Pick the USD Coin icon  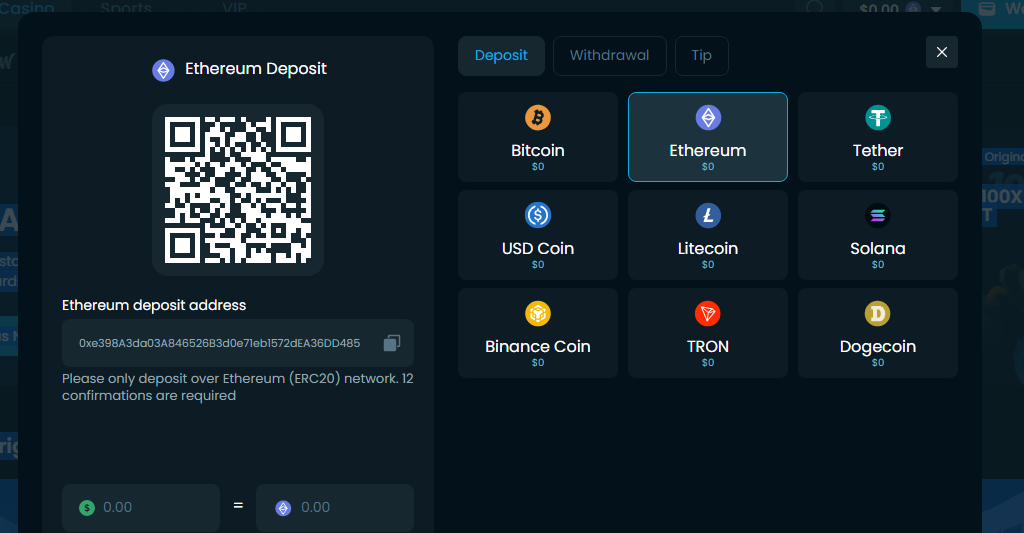click(538, 215)
